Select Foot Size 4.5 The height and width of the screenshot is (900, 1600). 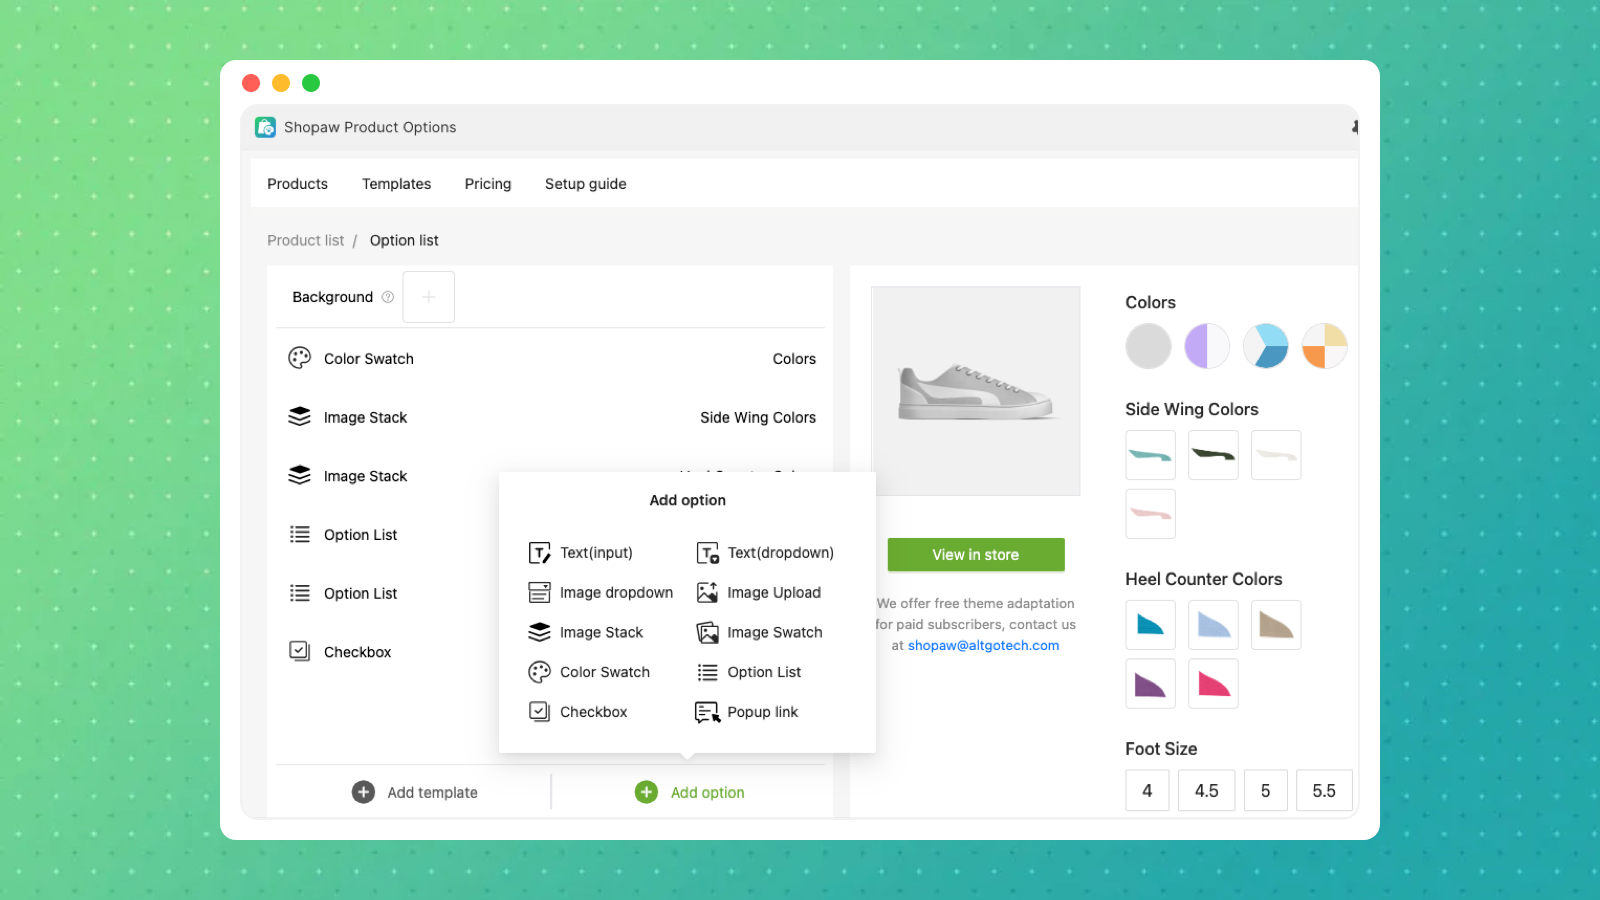(1207, 791)
